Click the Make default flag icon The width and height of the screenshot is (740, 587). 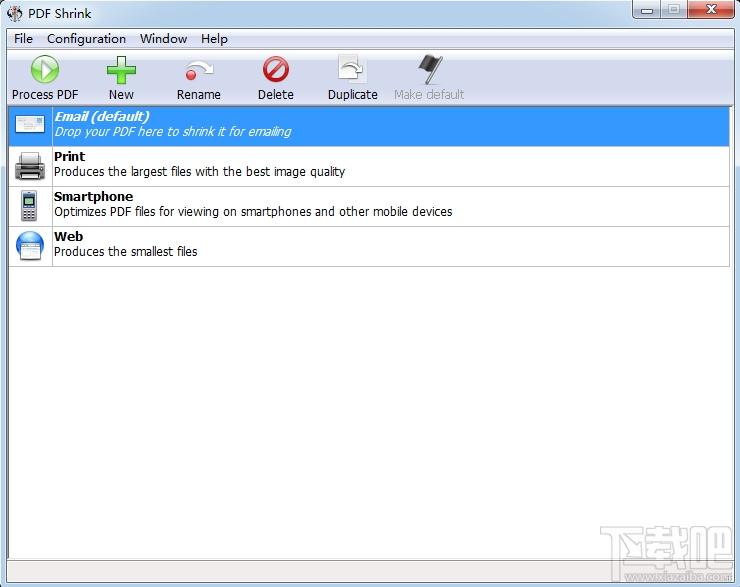click(429, 69)
